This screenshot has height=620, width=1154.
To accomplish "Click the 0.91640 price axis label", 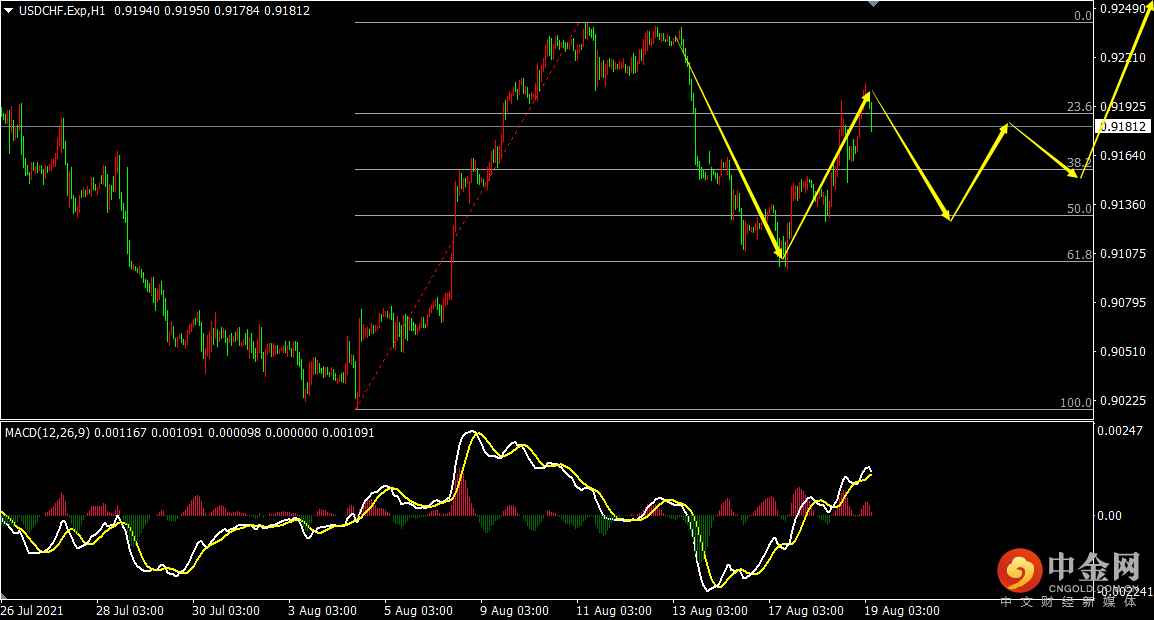I will point(1123,155).
